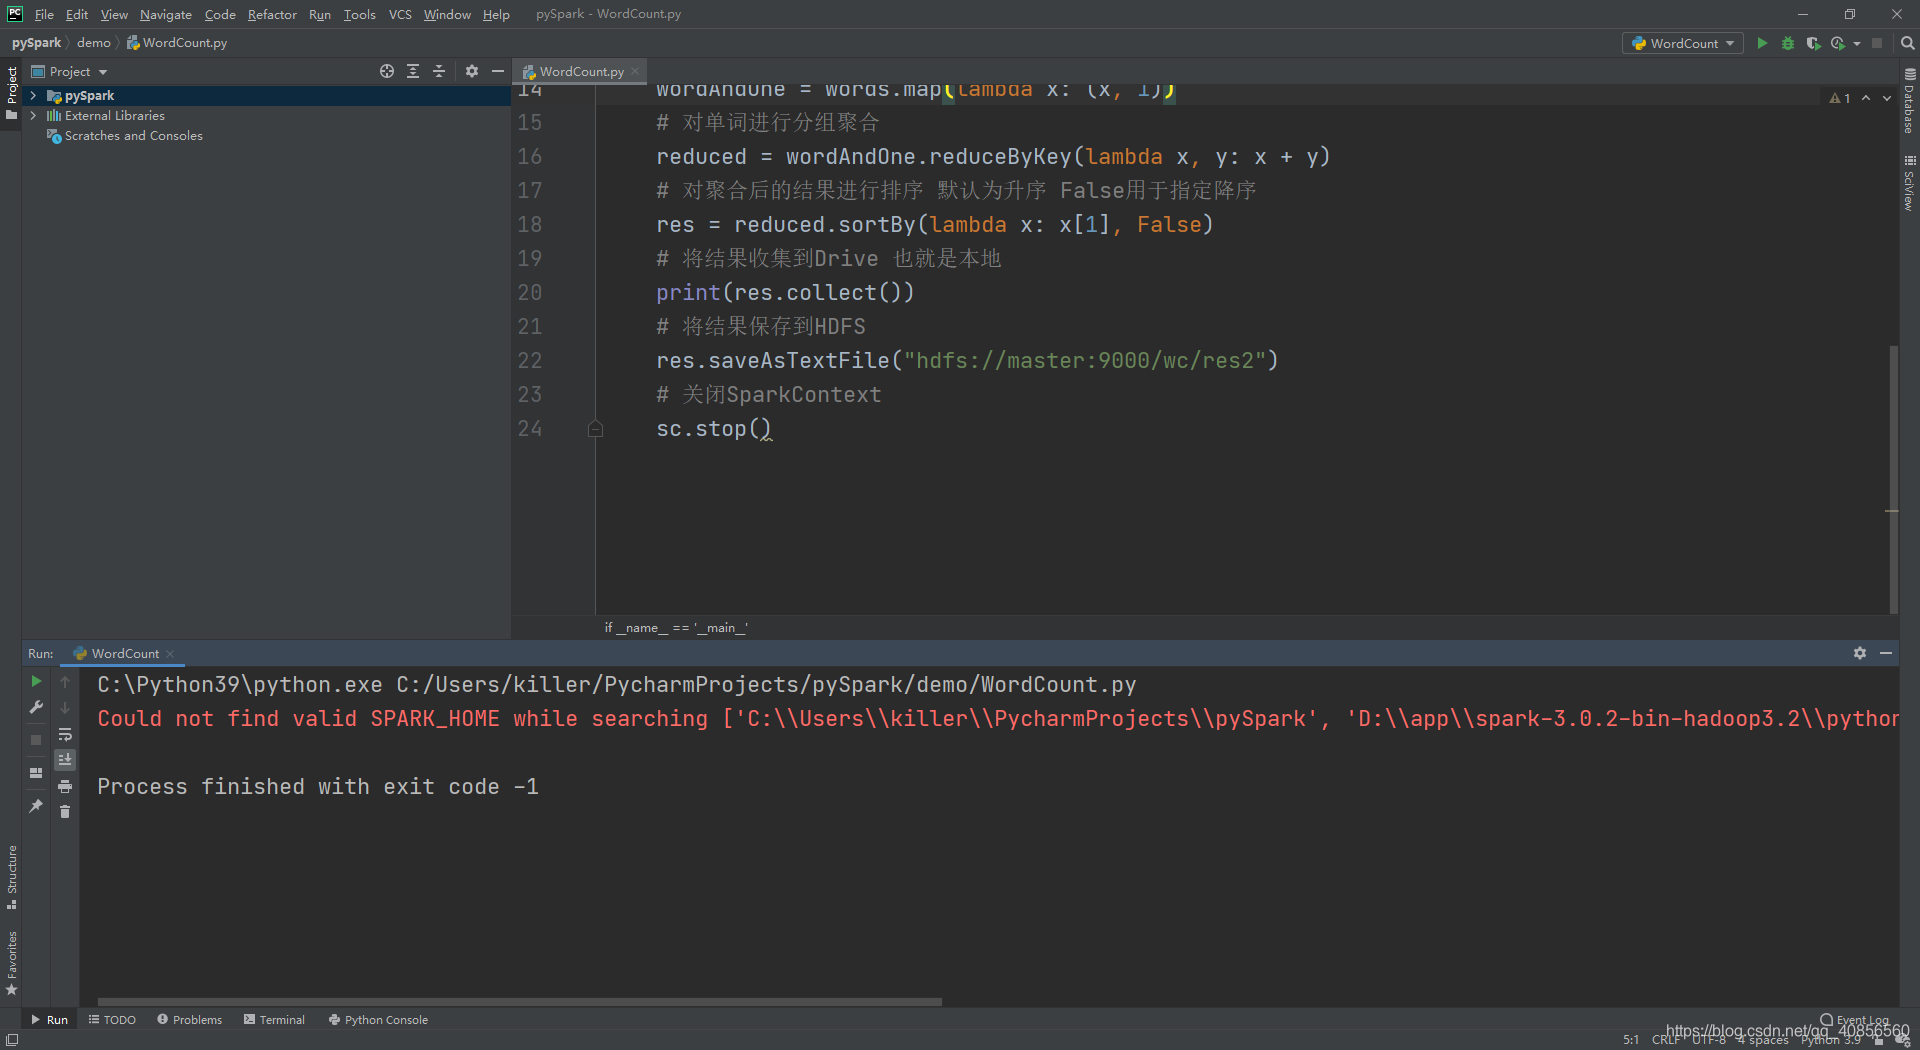
Task: Toggle pin tab in Run panel
Action: pyautogui.click(x=36, y=806)
